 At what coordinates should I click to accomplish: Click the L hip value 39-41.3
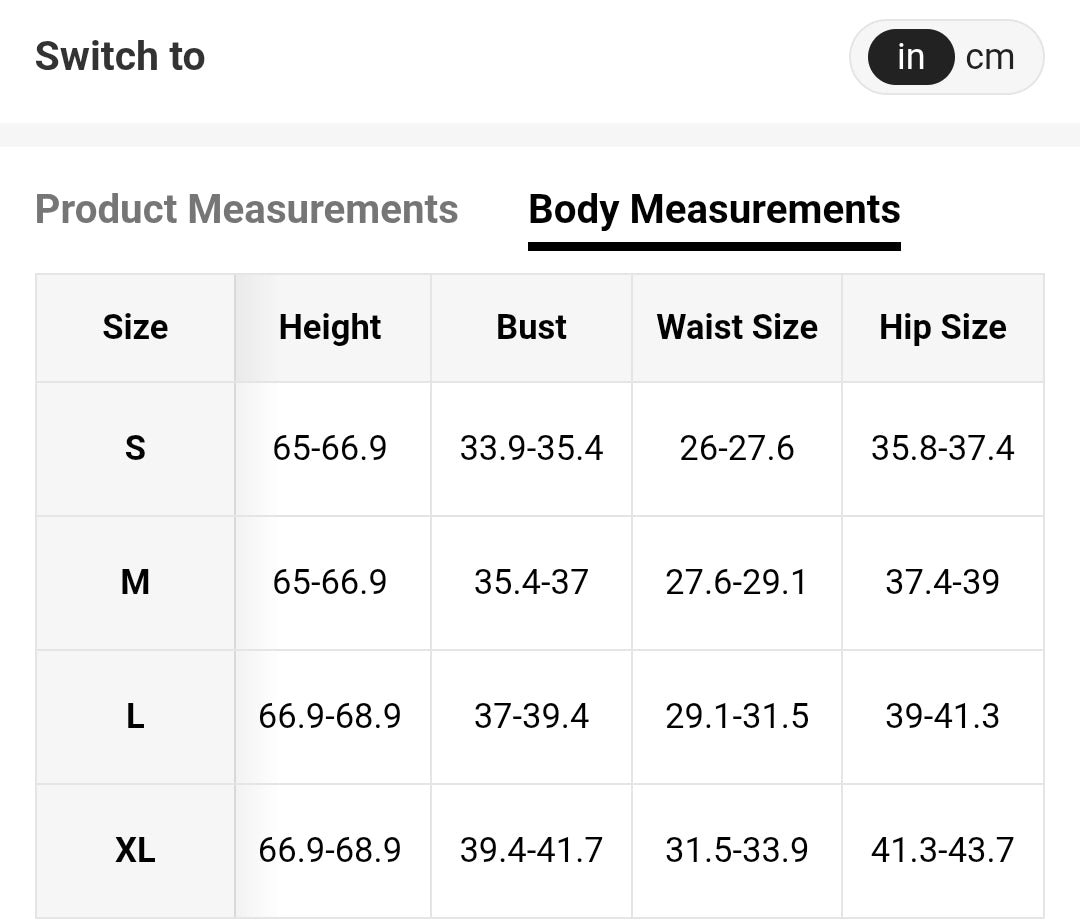coord(942,716)
